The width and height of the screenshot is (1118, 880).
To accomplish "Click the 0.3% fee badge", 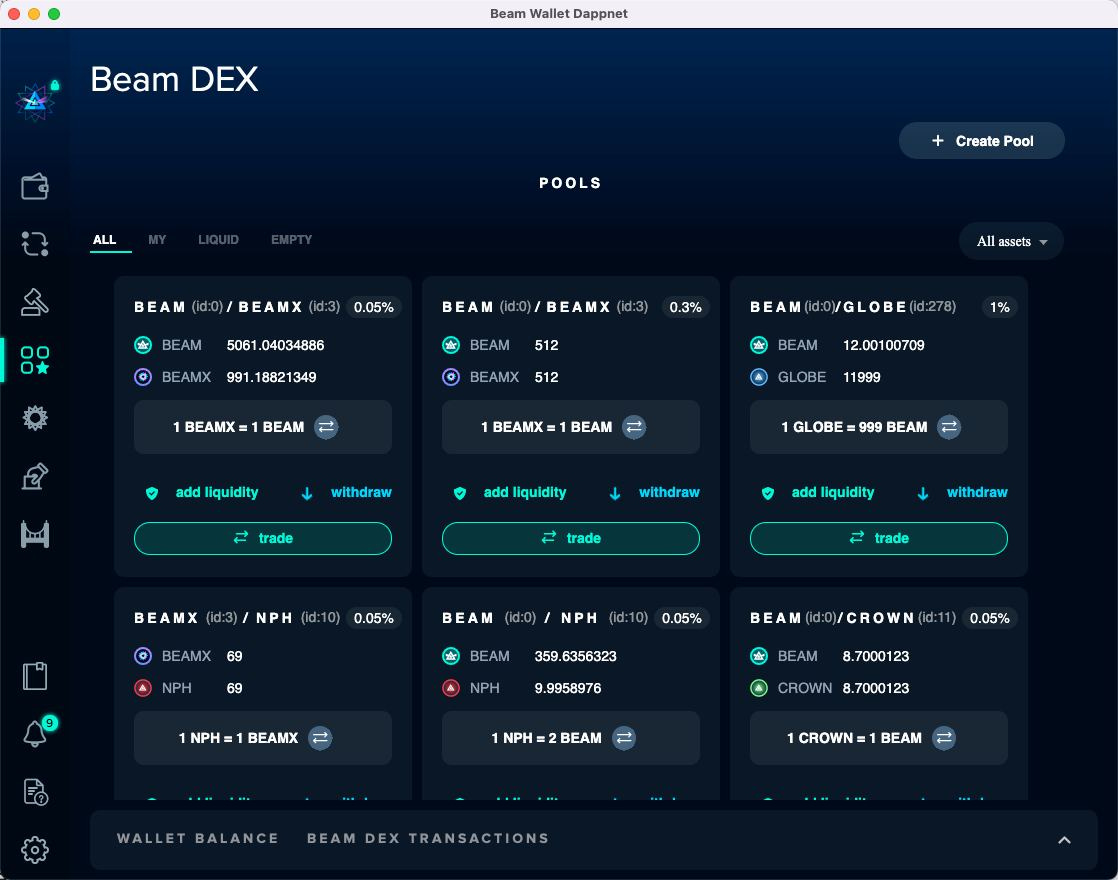I will pyautogui.click(x=685, y=307).
